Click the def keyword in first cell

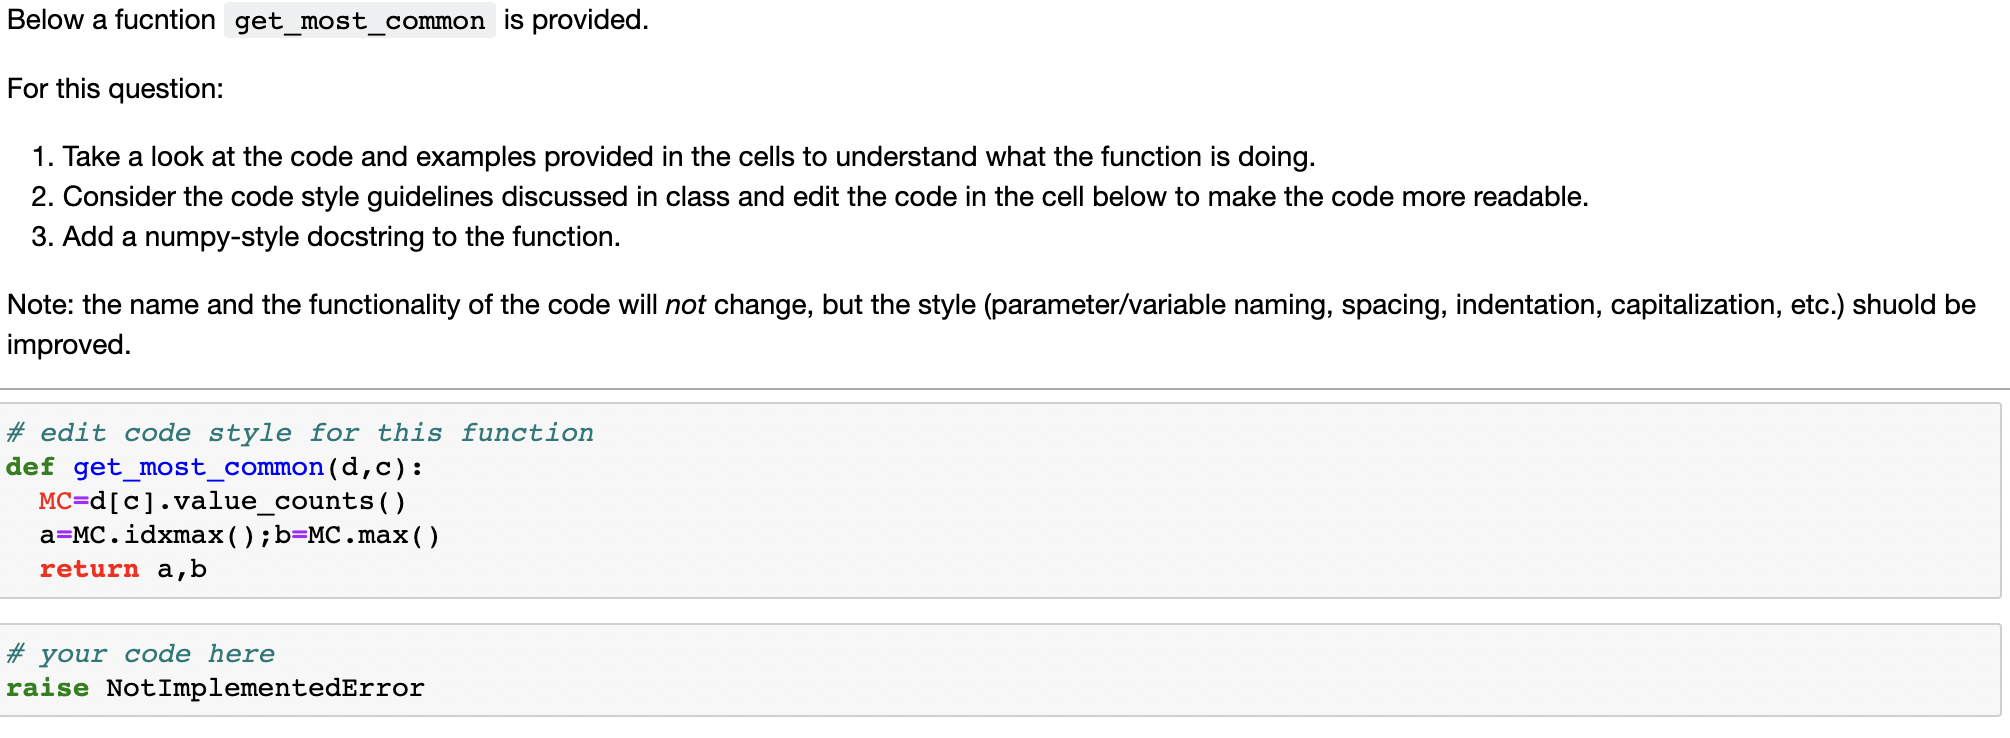[x=30, y=467]
